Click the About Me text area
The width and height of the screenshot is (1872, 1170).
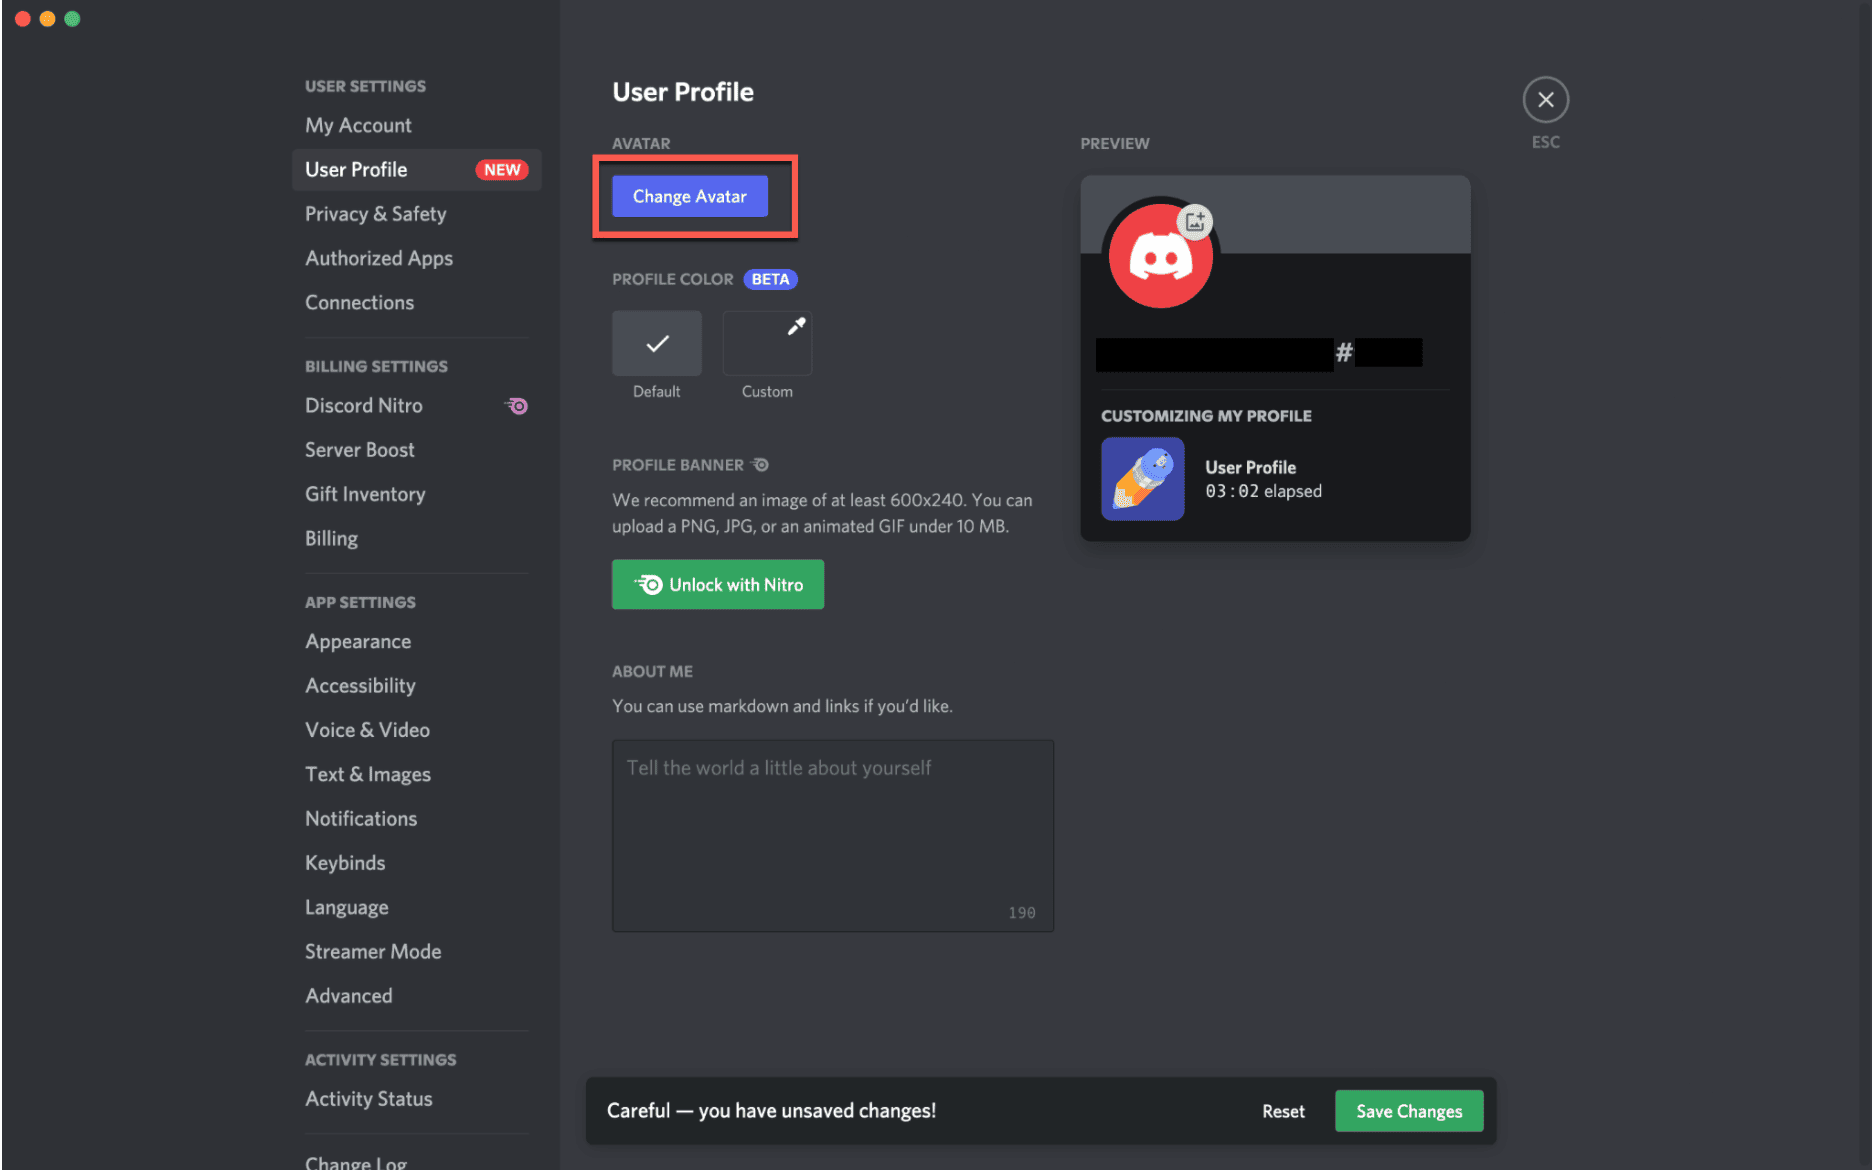833,836
